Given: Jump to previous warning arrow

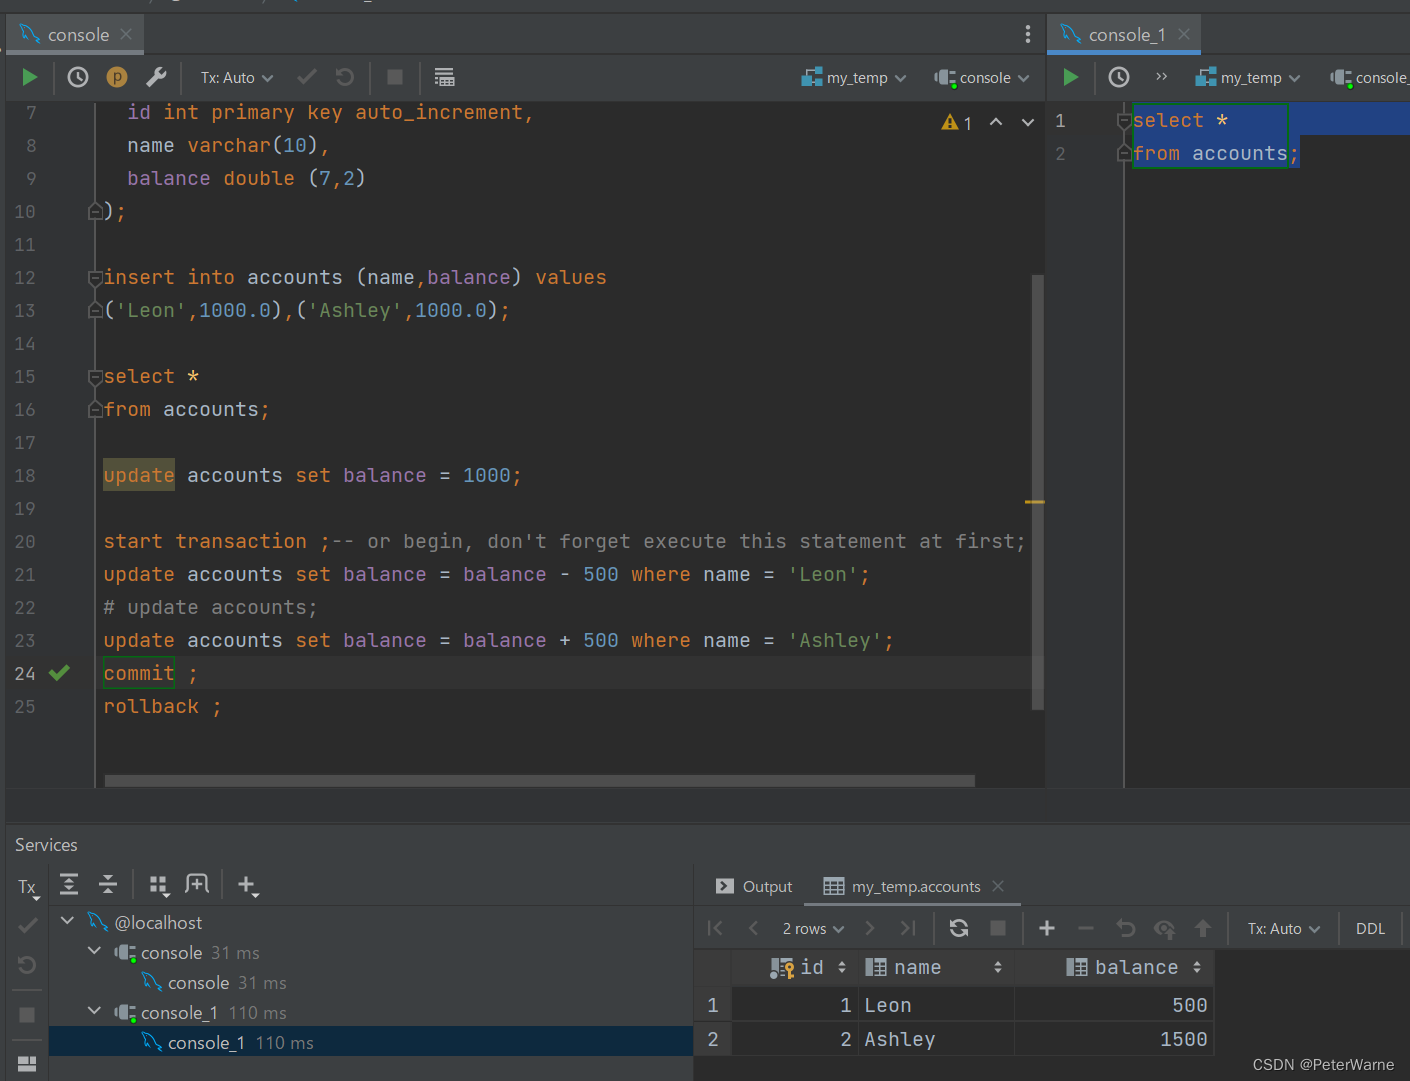Looking at the screenshot, I should [996, 122].
